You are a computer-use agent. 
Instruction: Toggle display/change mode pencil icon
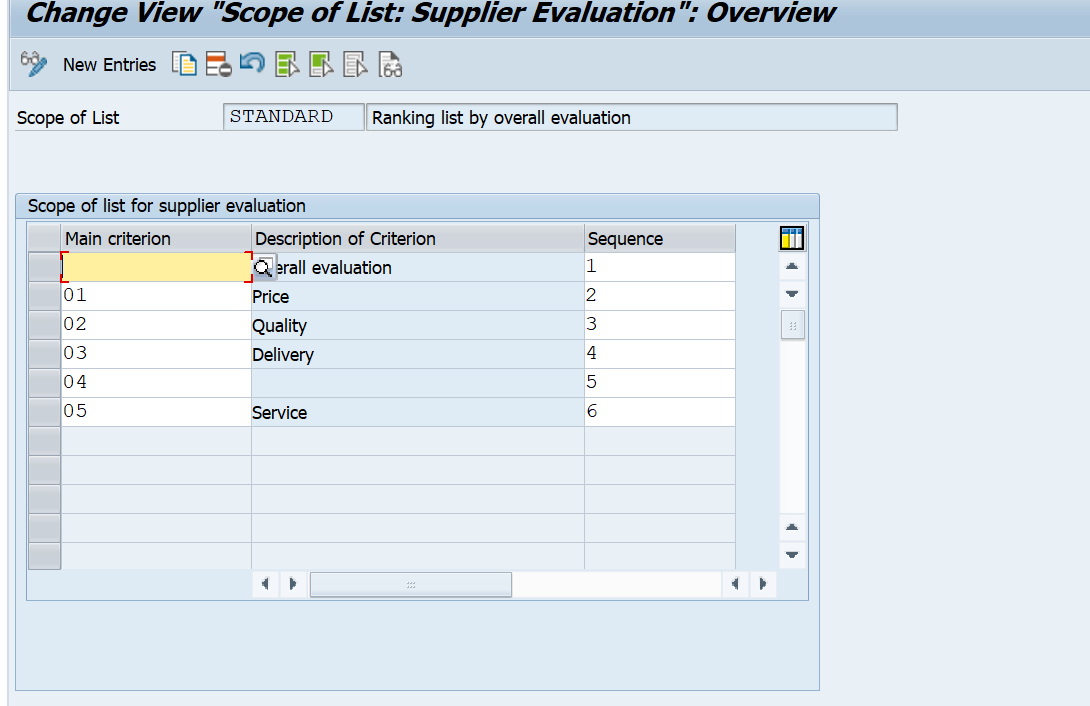[33, 65]
